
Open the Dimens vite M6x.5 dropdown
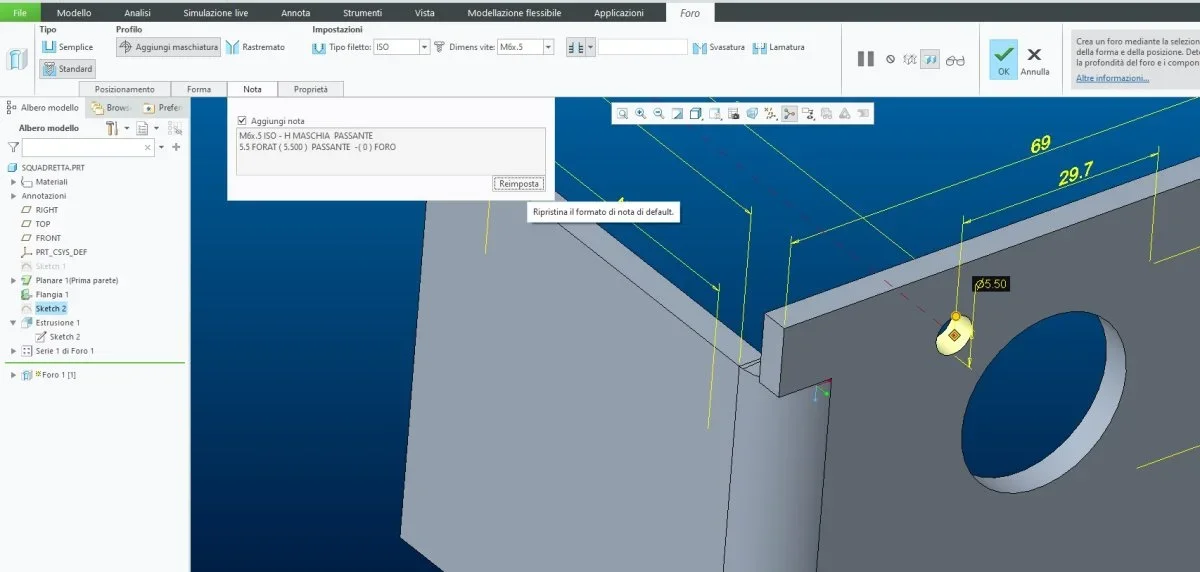[546, 47]
